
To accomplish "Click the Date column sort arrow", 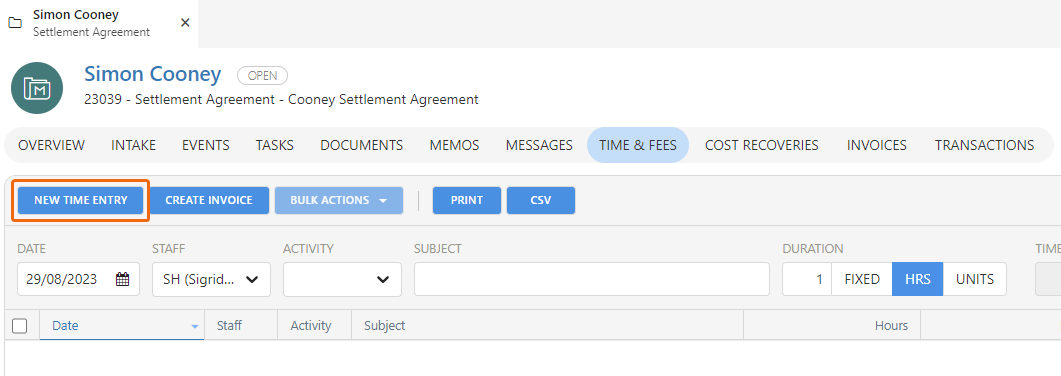I will pyautogui.click(x=195, y=326).
